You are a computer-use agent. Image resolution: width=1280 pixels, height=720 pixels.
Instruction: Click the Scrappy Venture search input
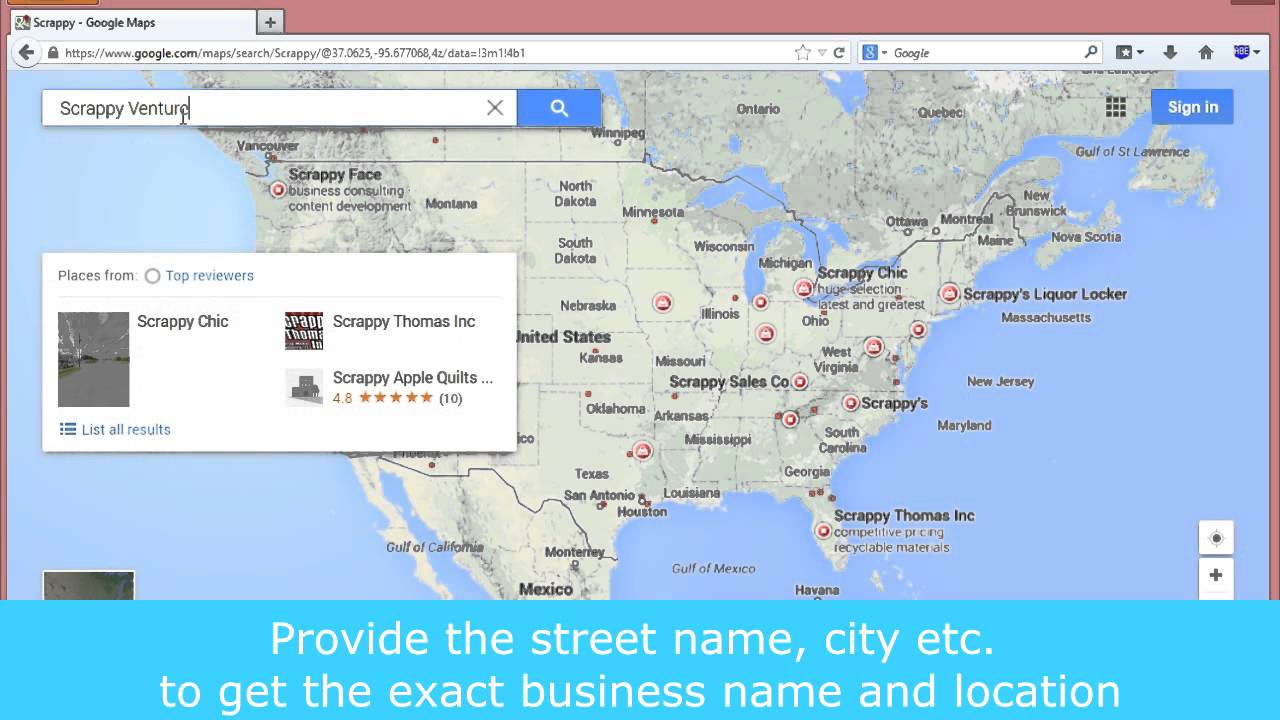265,108
